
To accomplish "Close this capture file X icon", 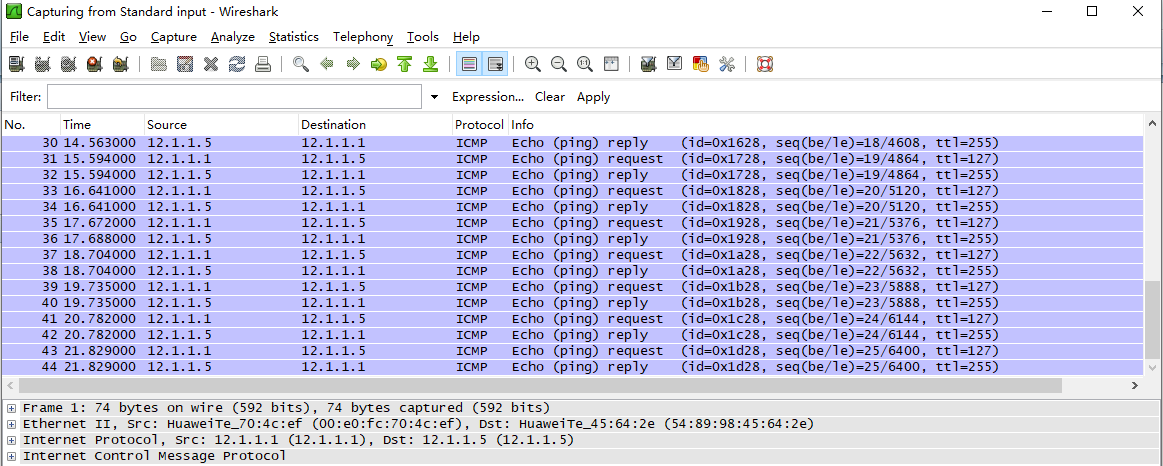I will (x=211, y=65).
